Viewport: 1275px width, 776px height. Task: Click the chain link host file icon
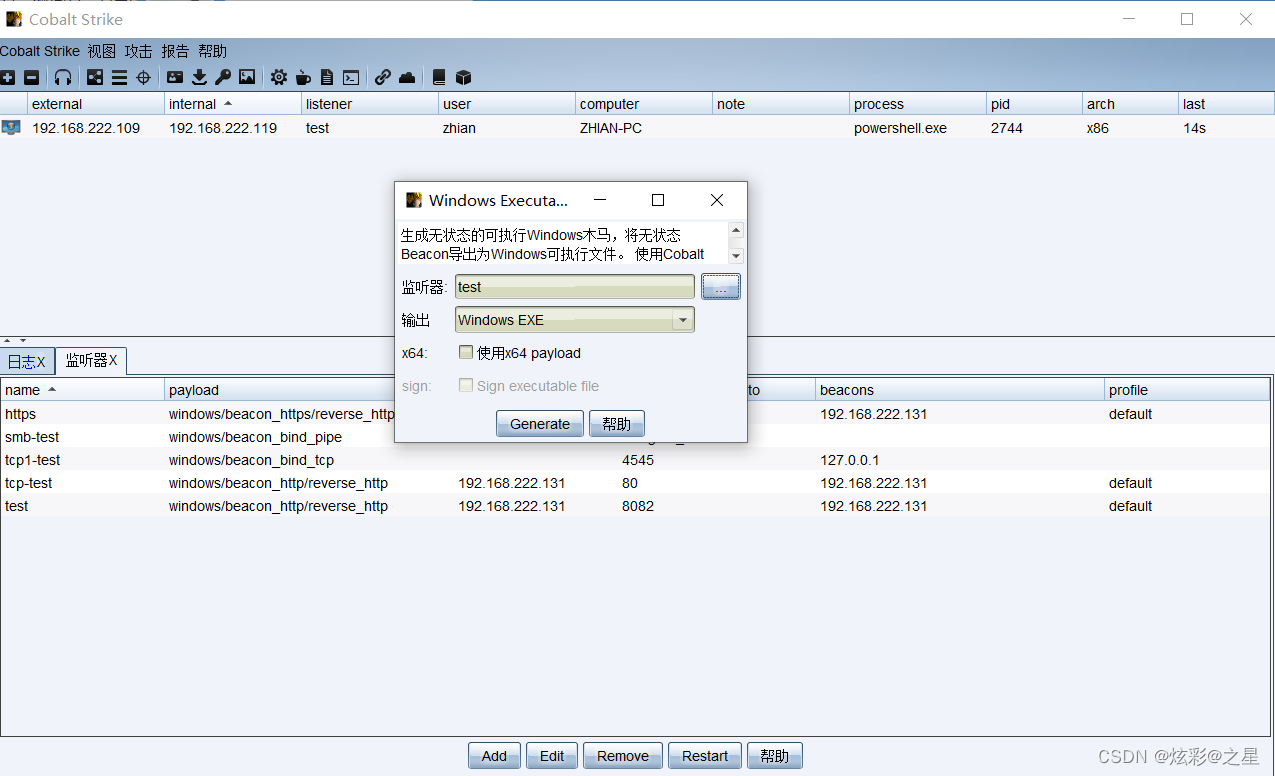[383, 77]
